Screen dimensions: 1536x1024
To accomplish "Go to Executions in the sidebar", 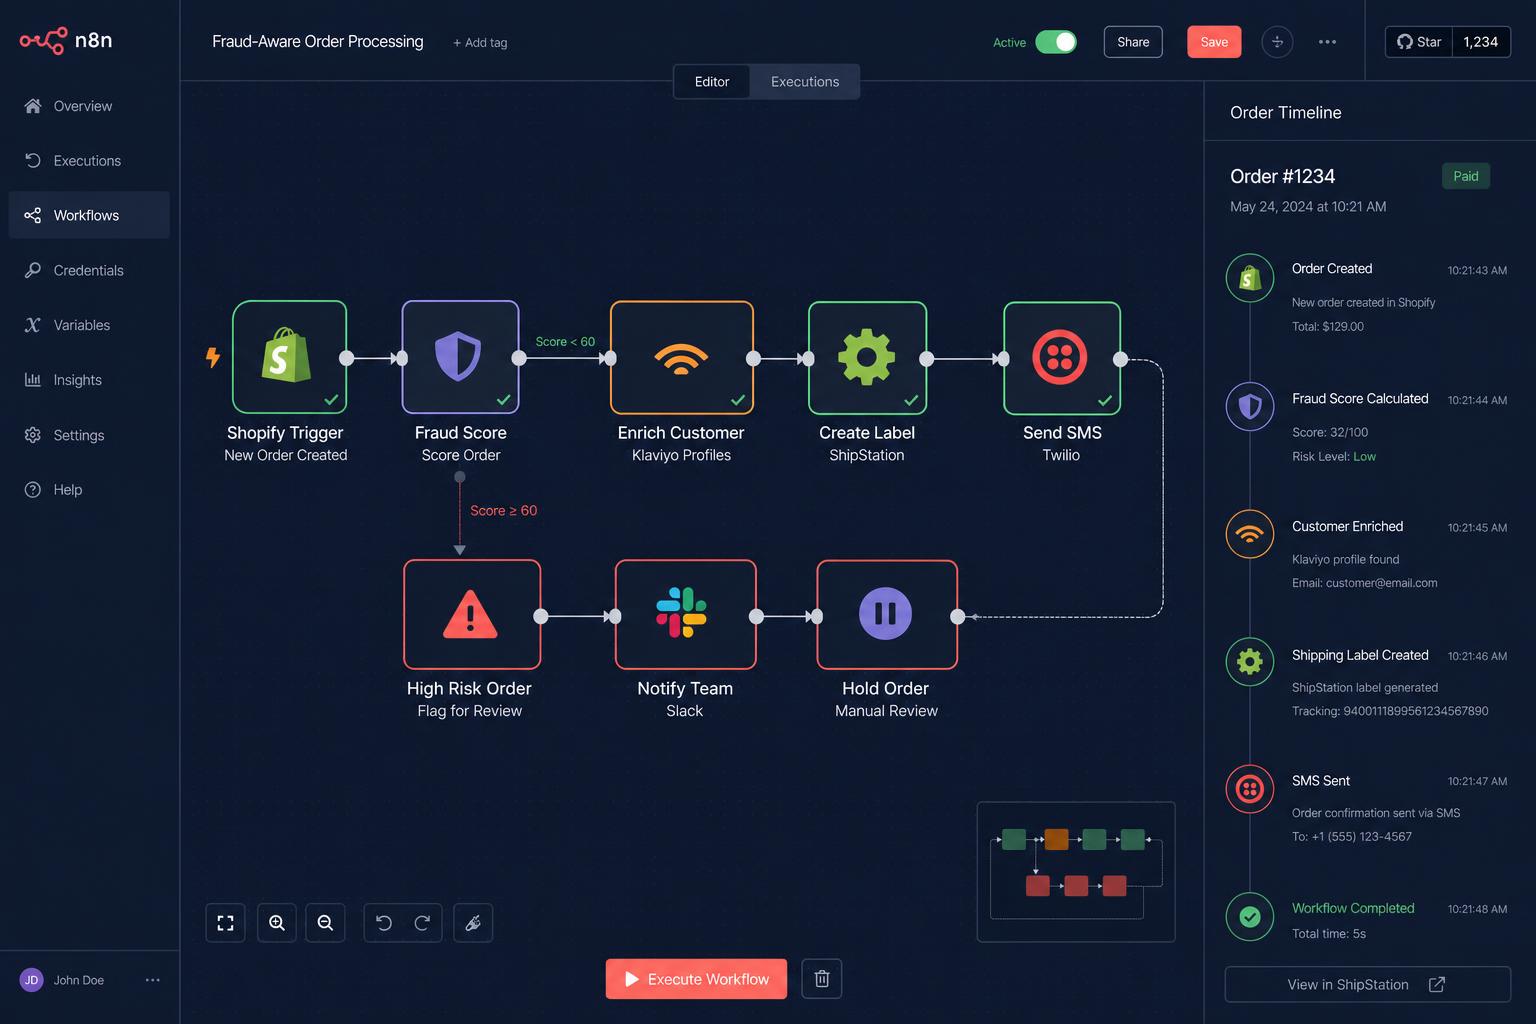I will point(89,161).
